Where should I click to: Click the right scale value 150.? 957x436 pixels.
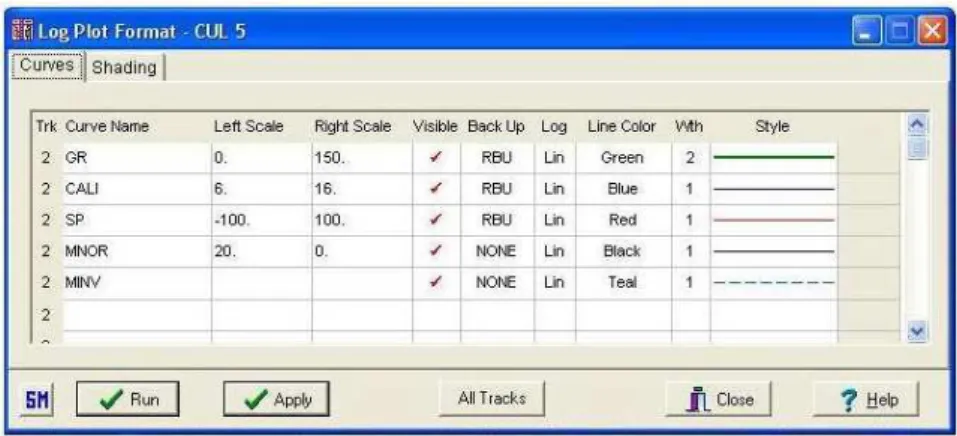point(362,158)
